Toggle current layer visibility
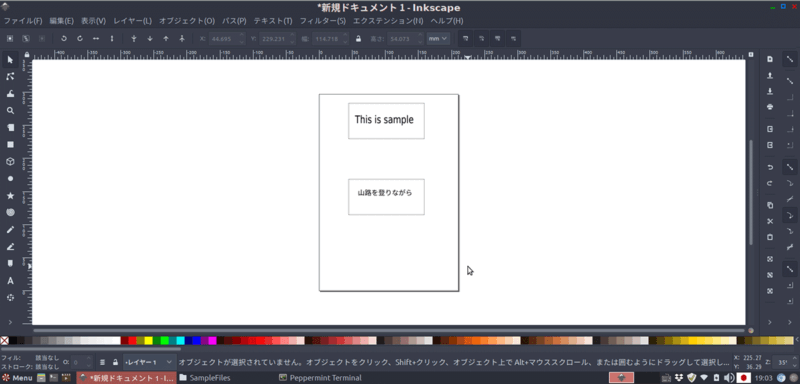Screen dimensions: 800x384 coord(102,362)
